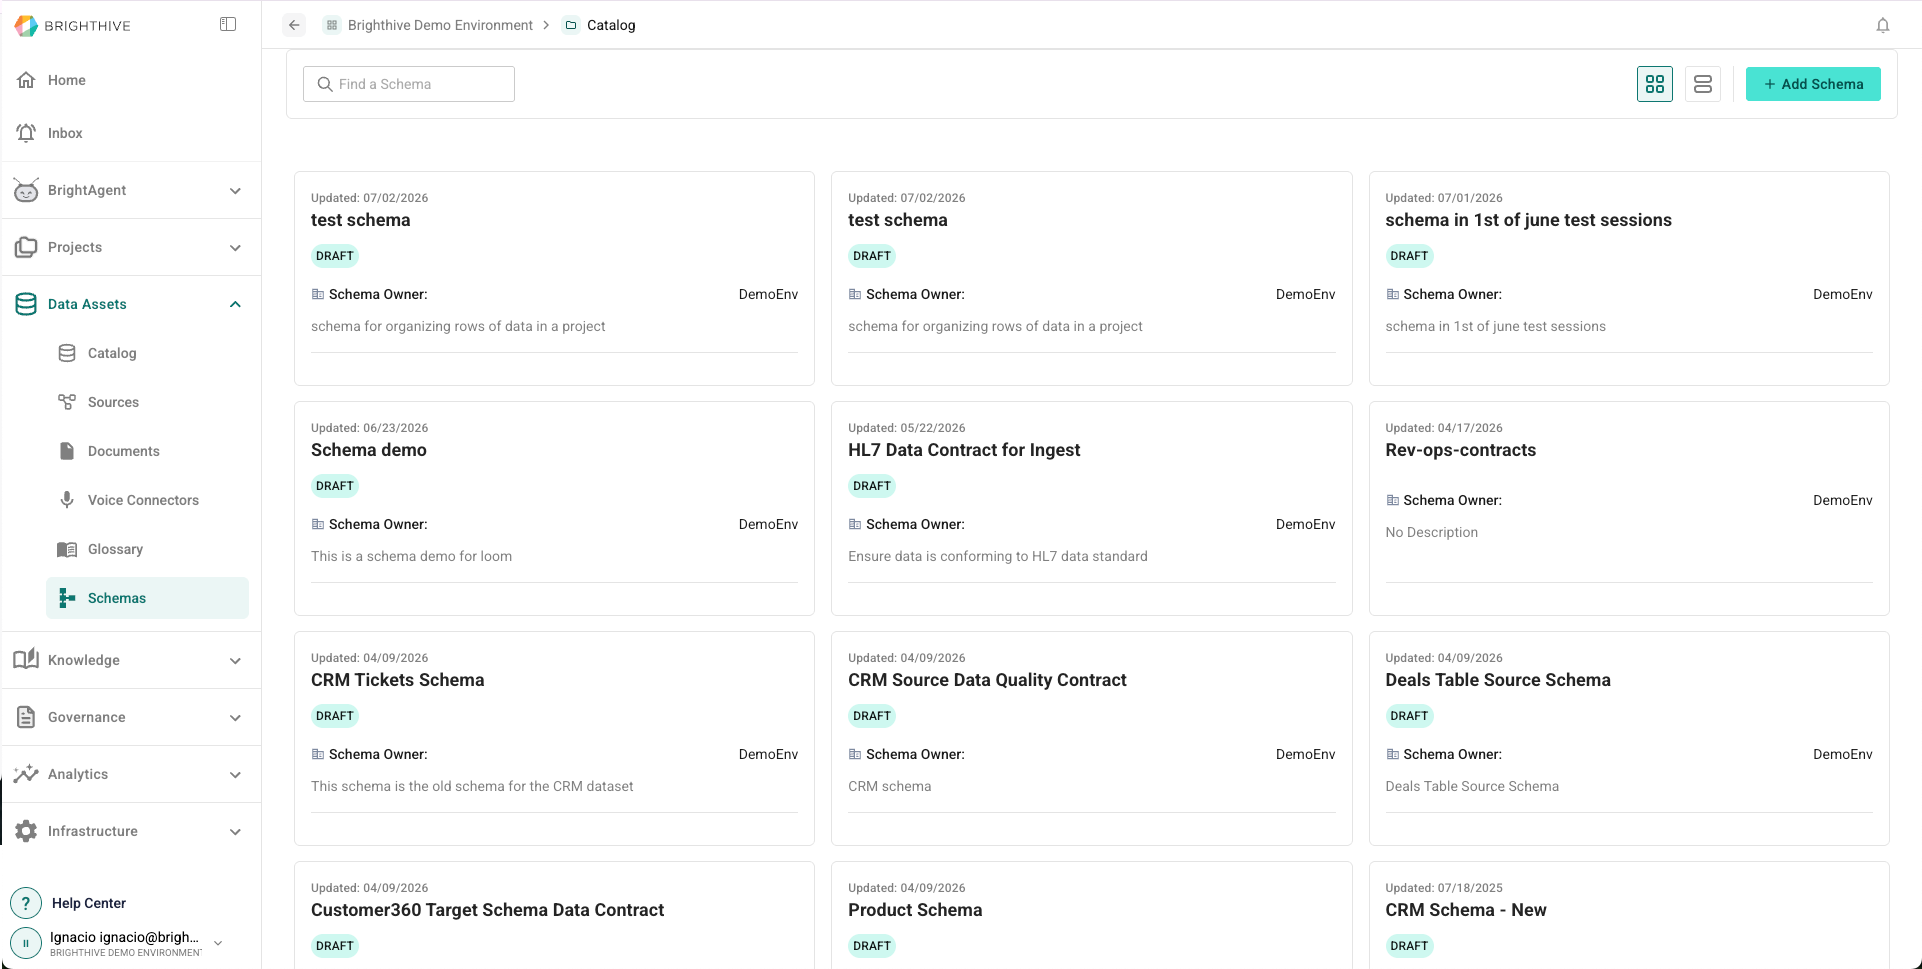Click the Find a Schema search field

pyautogui.click(x=409, y=84)
